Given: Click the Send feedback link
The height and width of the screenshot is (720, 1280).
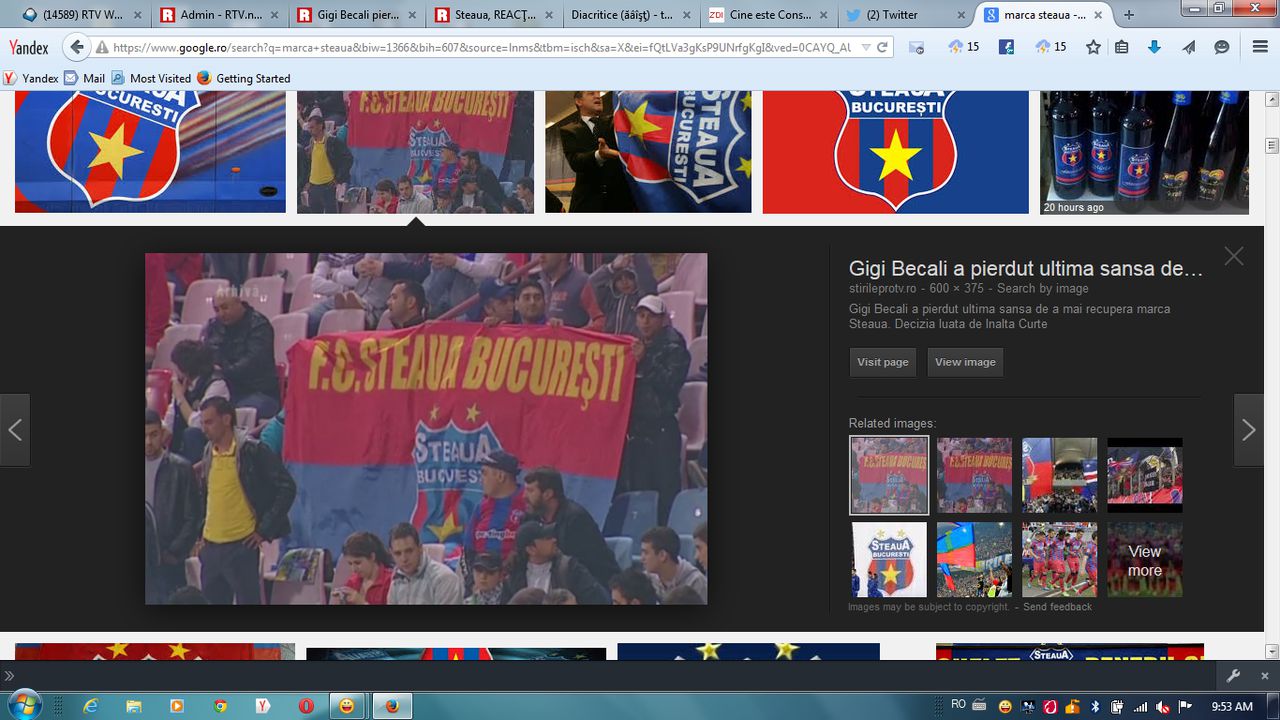Looking at the screenshot, I should [x=1058, y=607].
